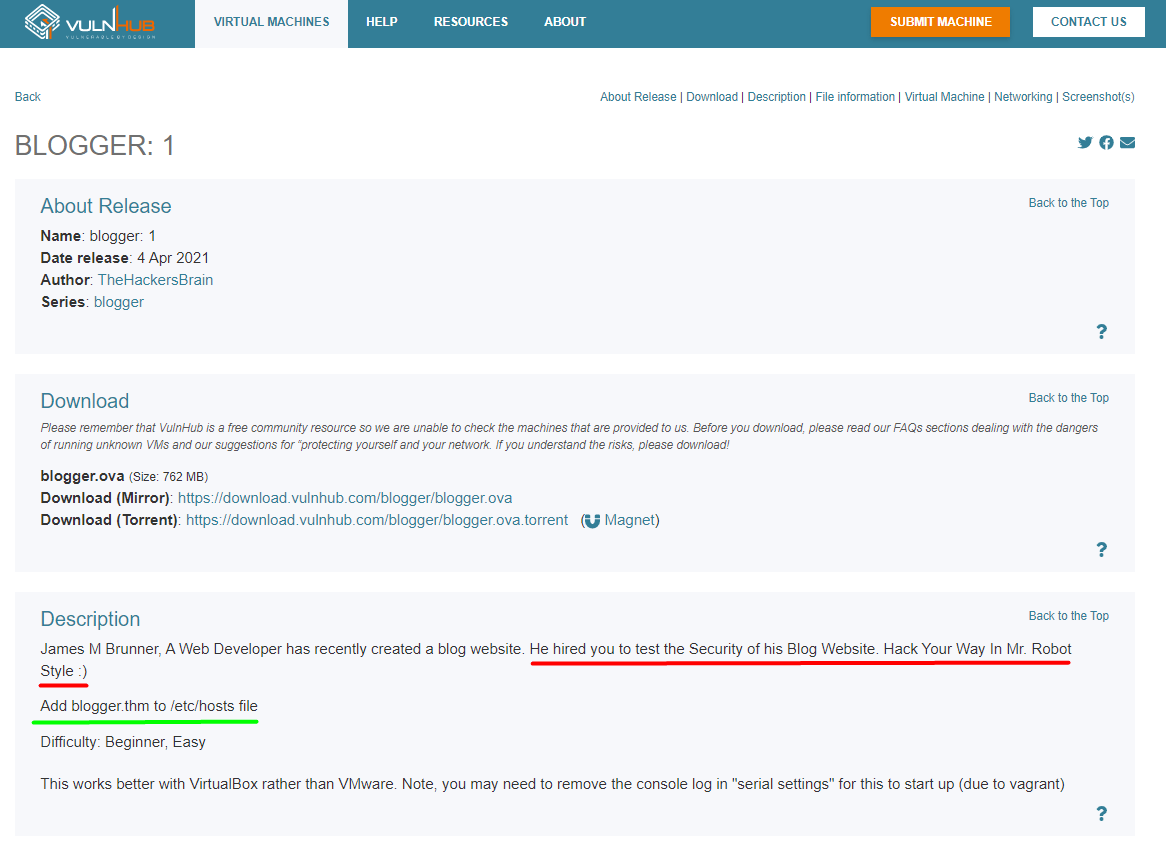Image resolution: width=1166 pixels, height=844 pixels.
Task: Click 'Difficulty: Beginner, Easy' text
Action: tap(123, 742)
